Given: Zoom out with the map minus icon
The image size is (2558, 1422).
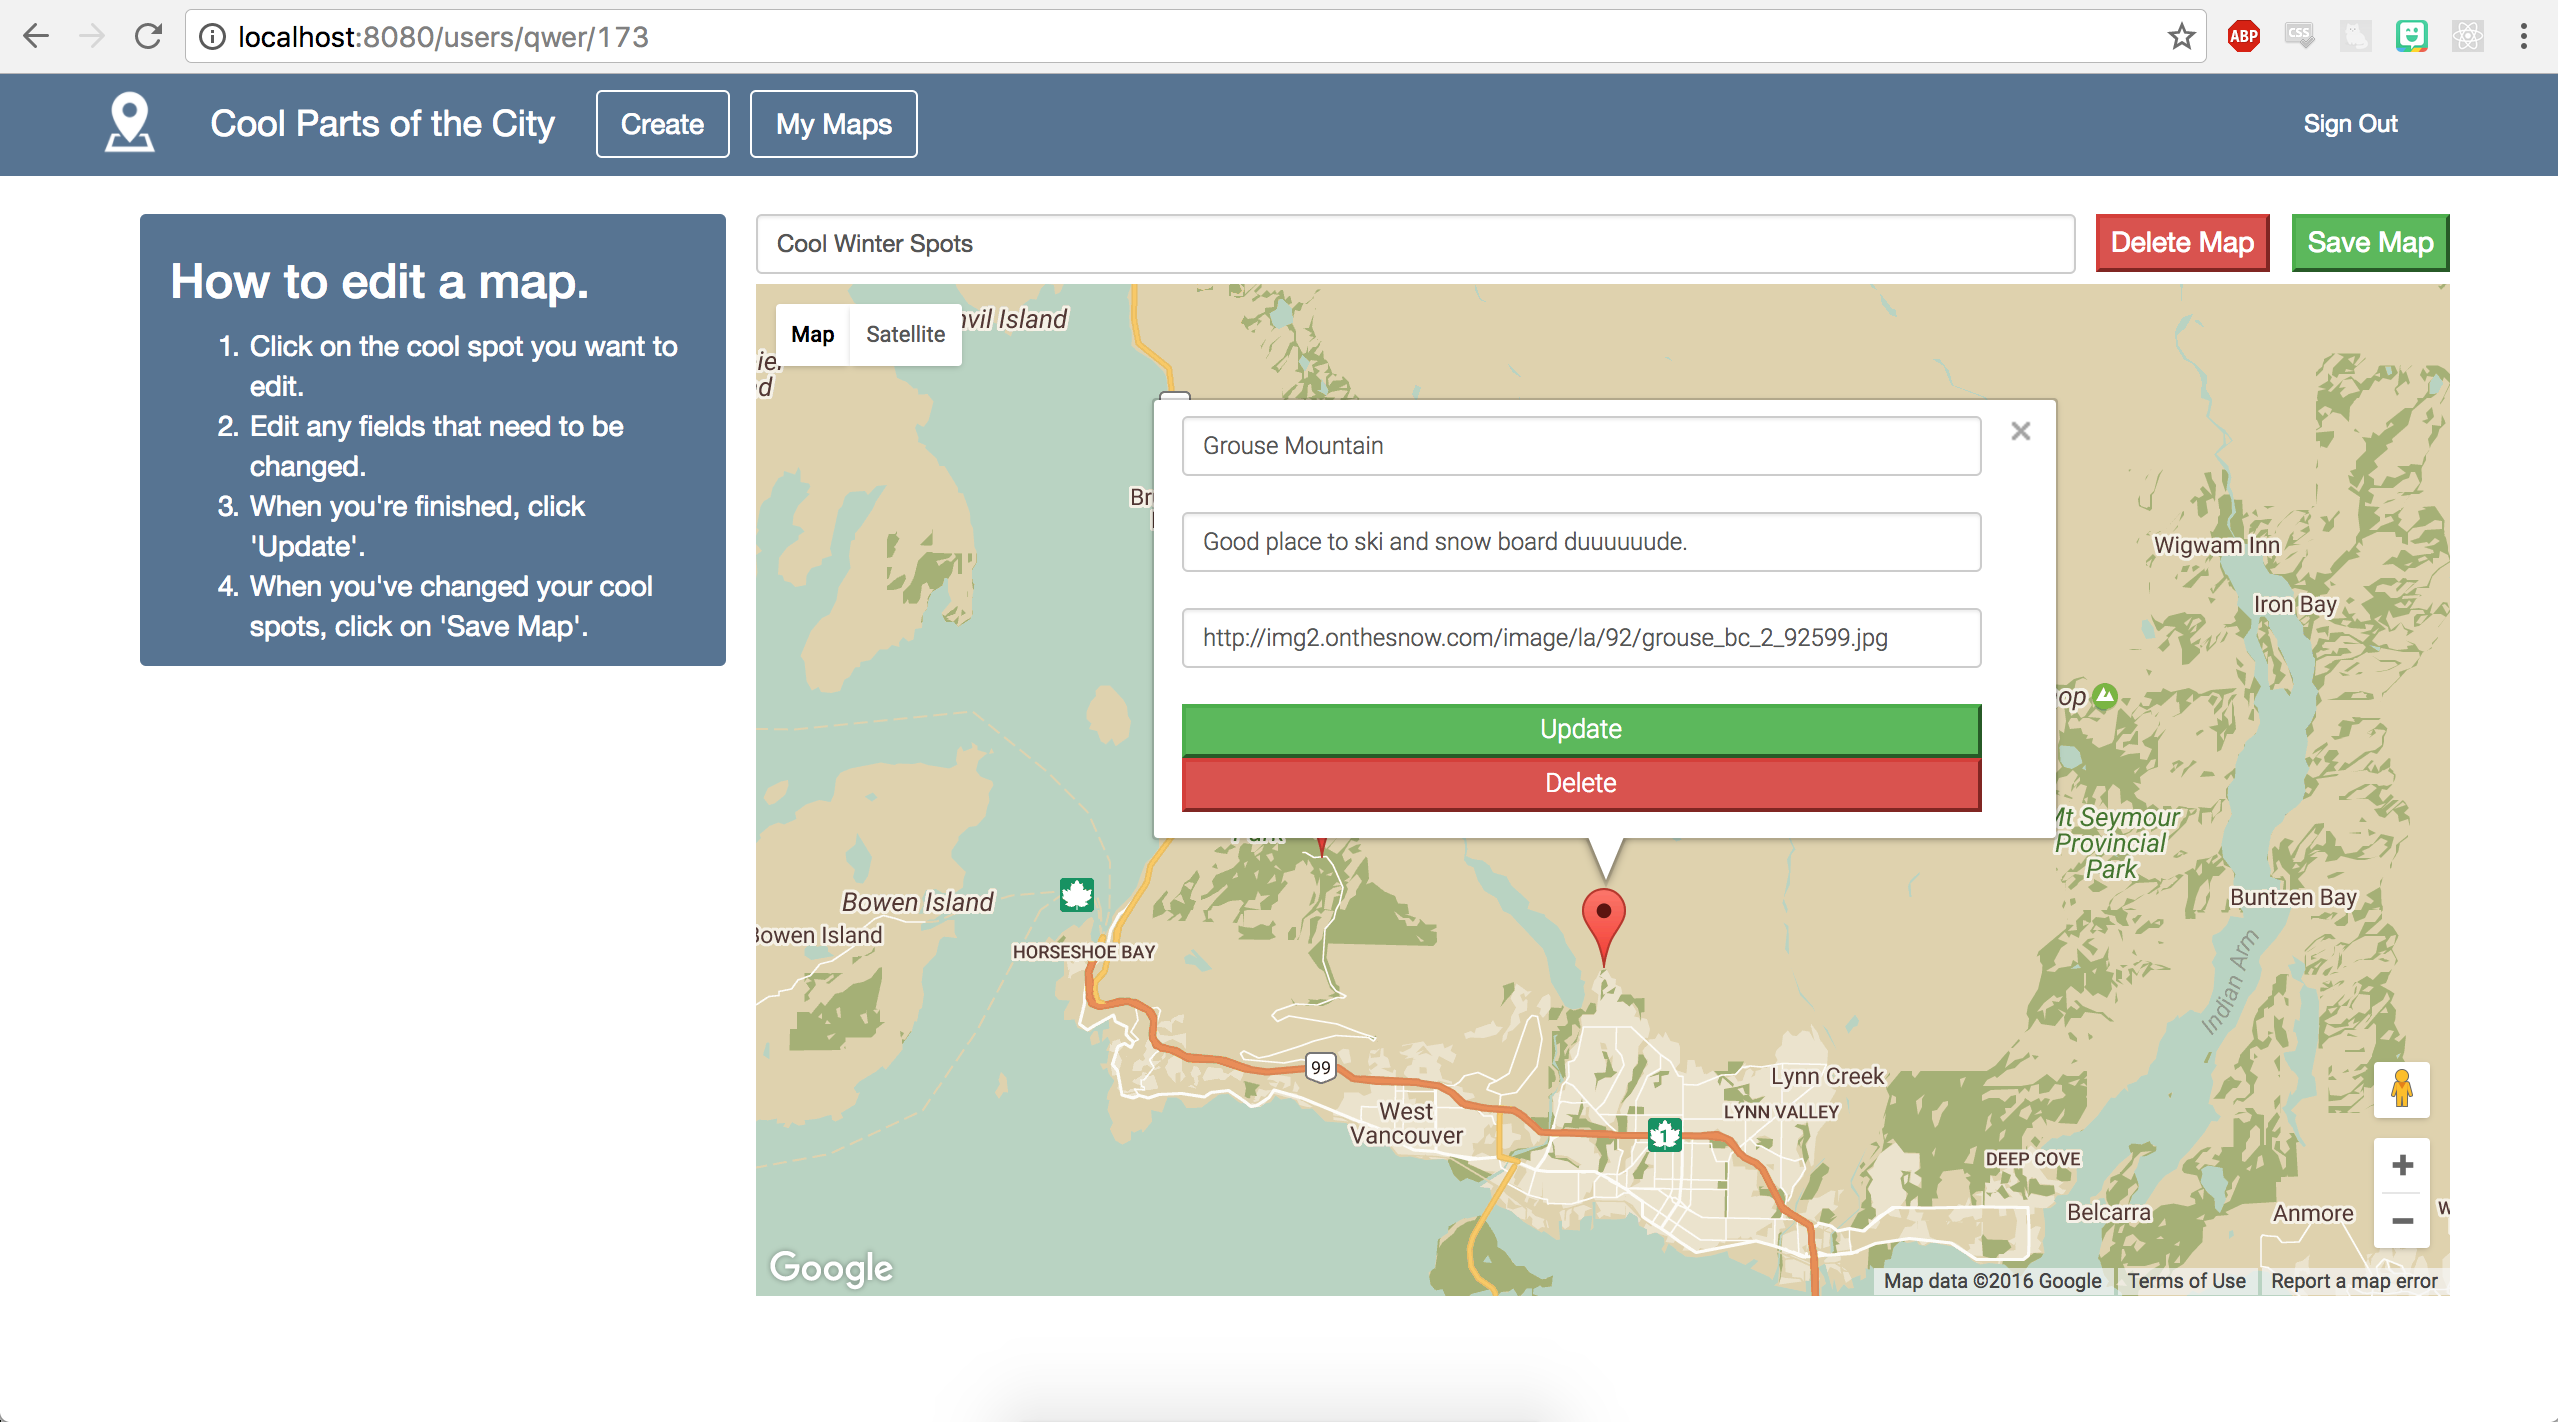Looking at the screenshot, I should [x=2402, y=1221].
